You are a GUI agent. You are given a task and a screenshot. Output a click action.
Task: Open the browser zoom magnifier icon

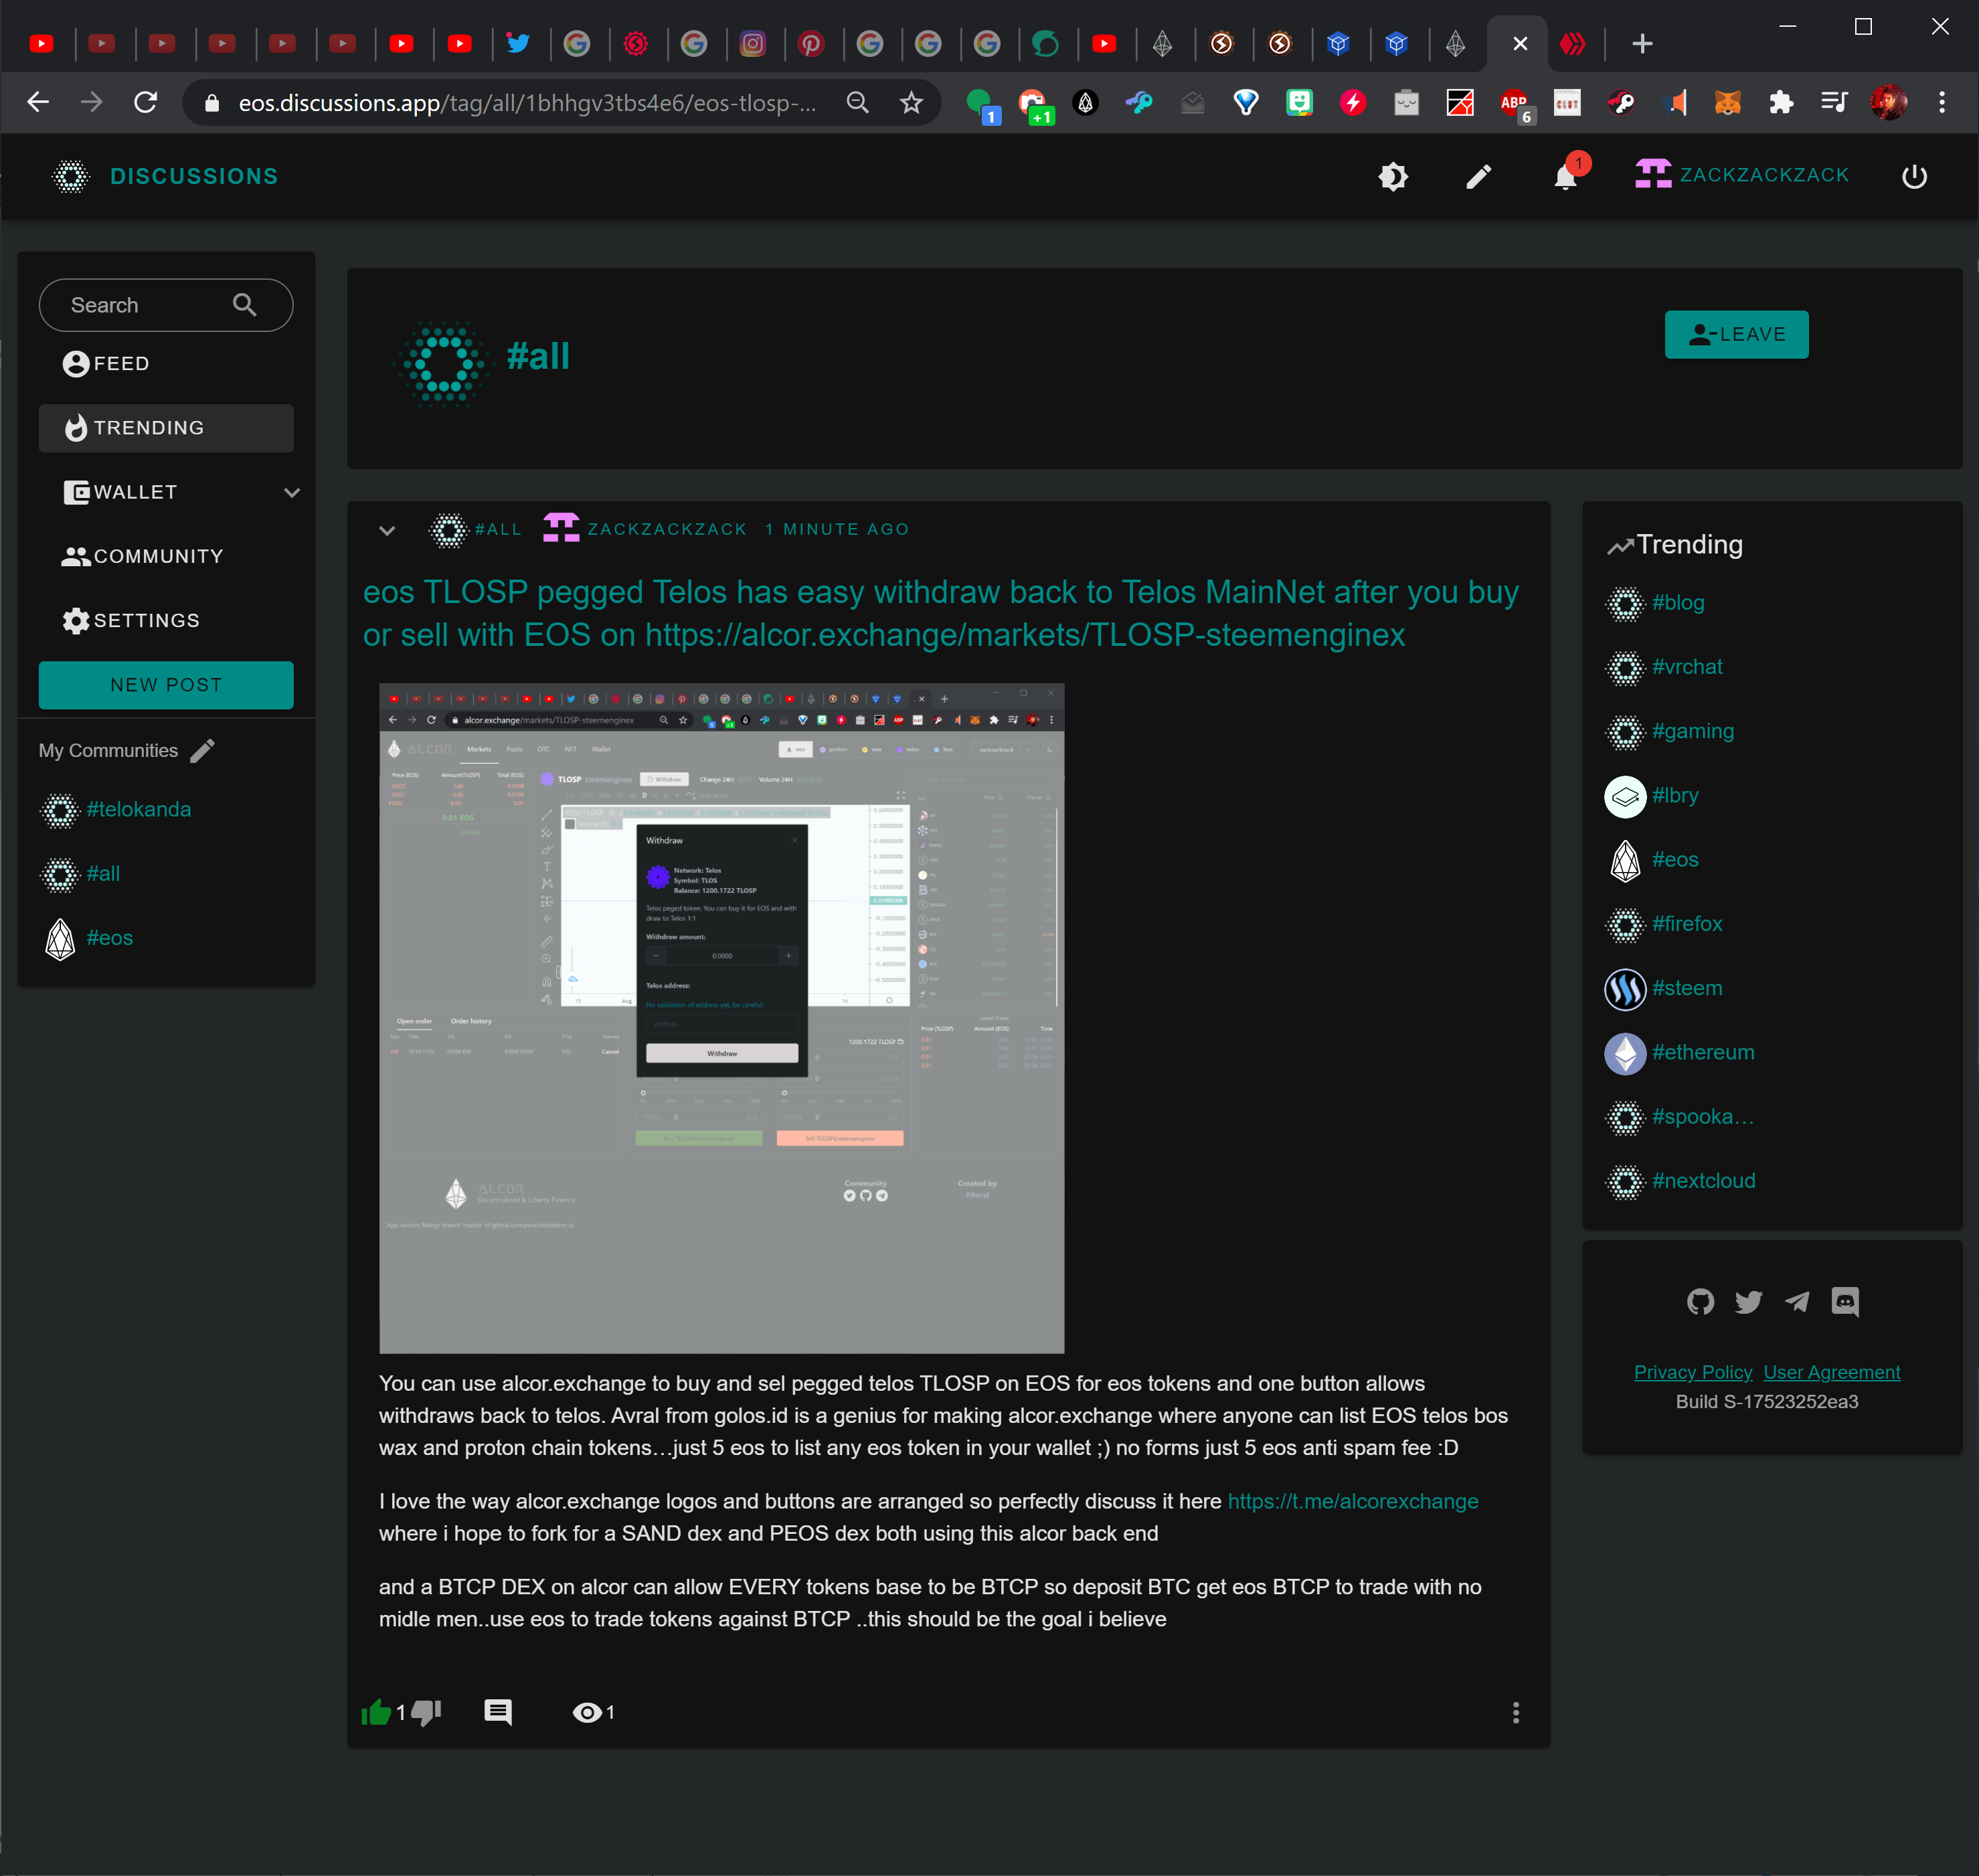(857, 102)
